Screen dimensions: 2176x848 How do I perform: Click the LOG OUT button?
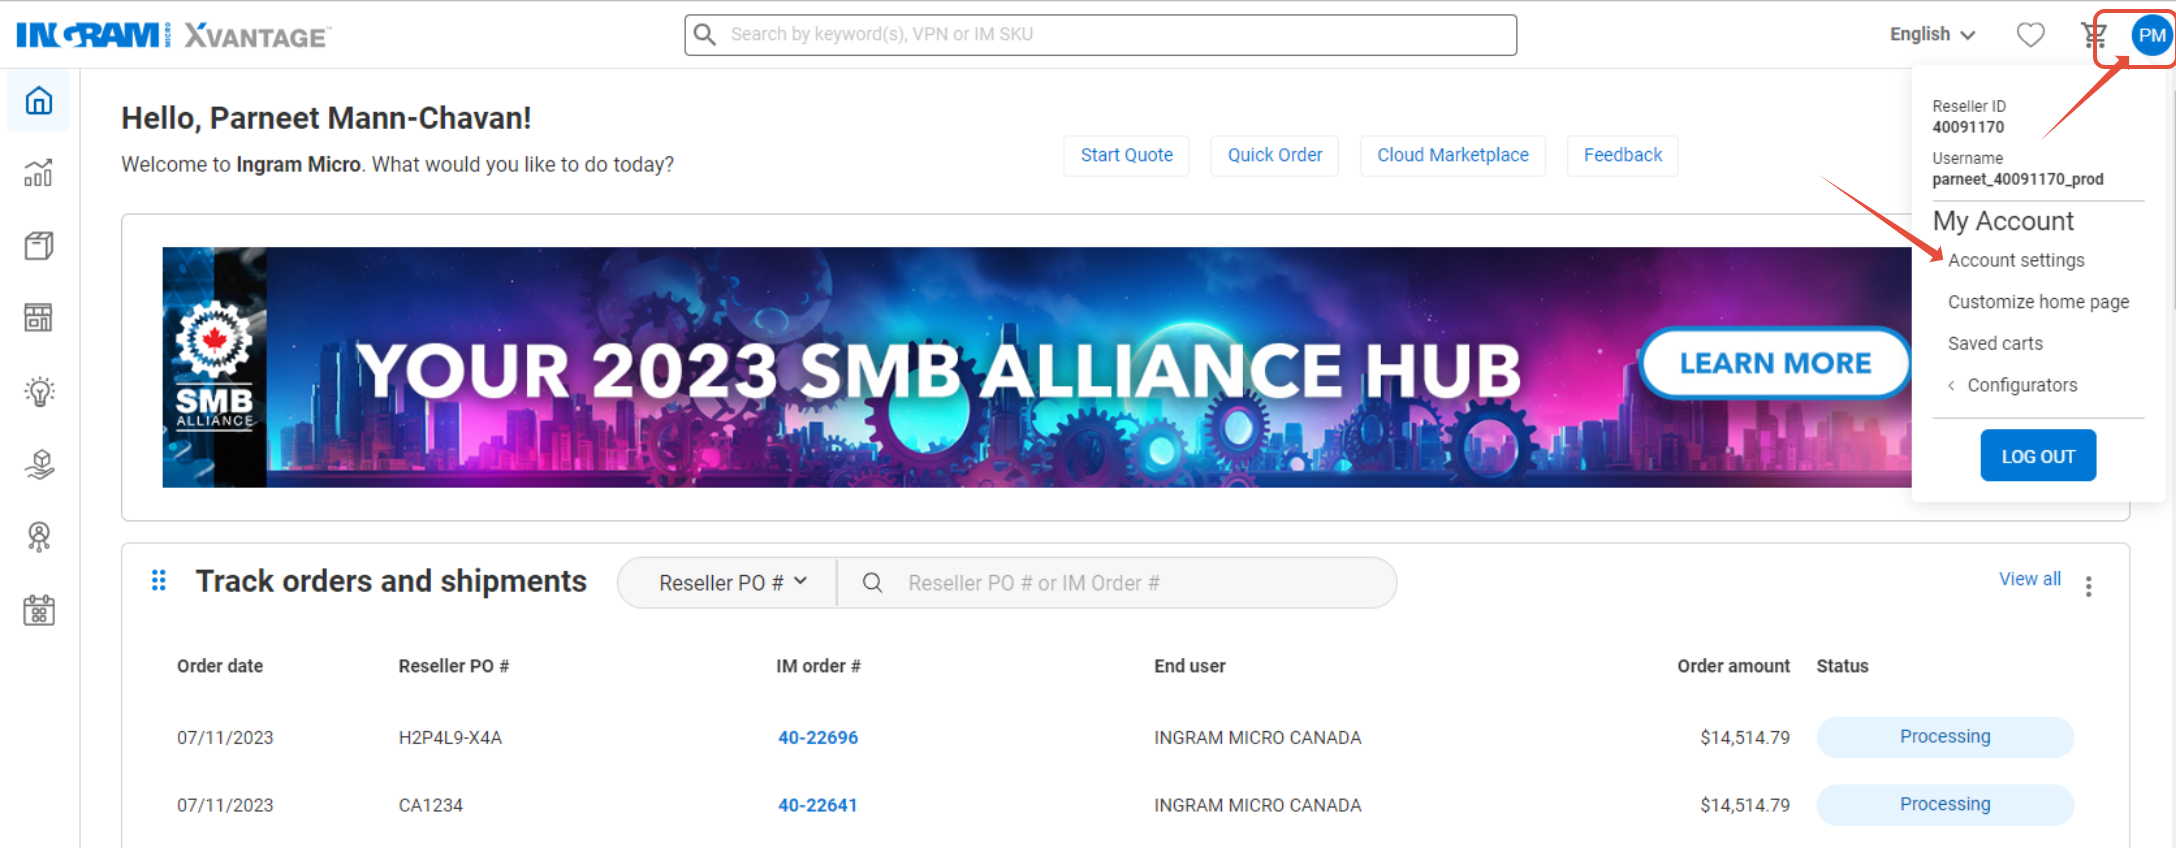(2038, 456)
